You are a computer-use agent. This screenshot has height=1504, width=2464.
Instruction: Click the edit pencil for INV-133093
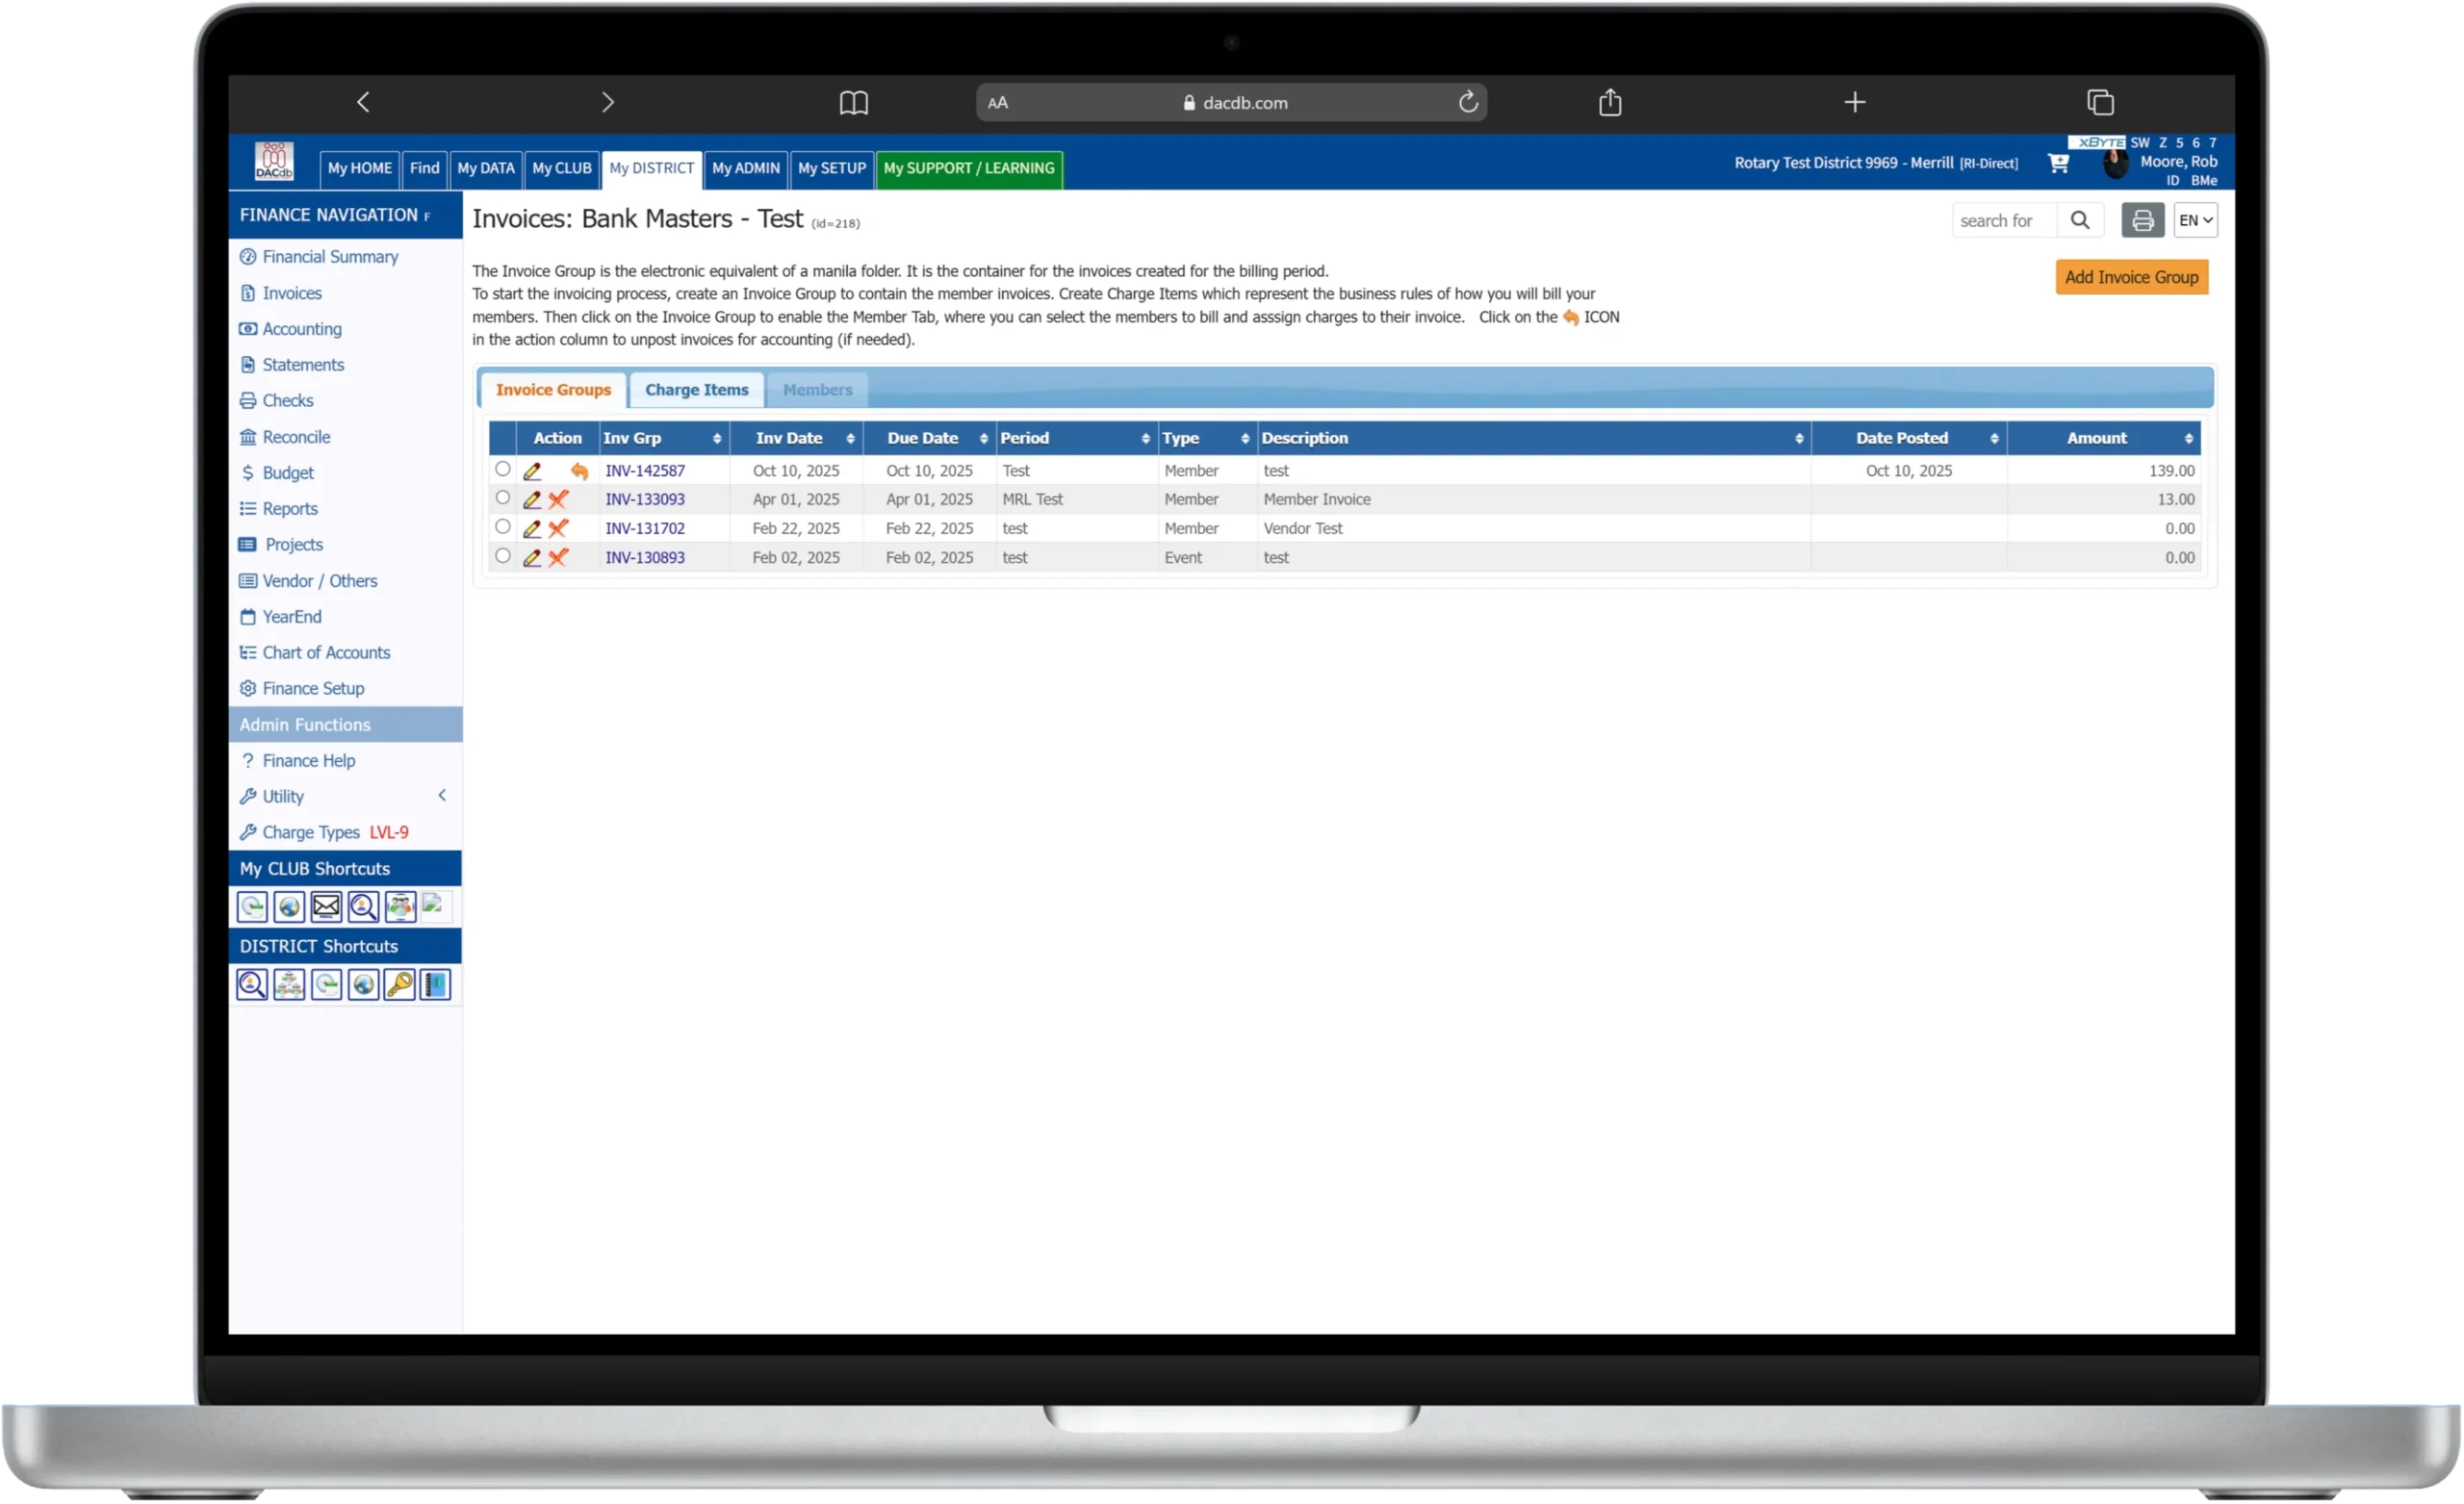(x=532, y=500)
